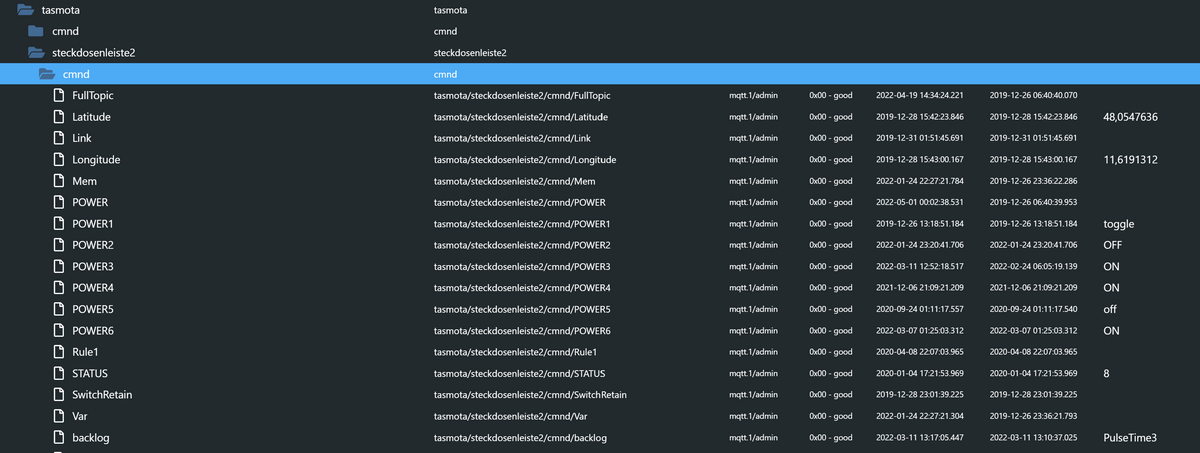Click timestamp 2022-04-19 14:34:24.221 in FullTopic row

pyautogui.click(x=919, y=95)
